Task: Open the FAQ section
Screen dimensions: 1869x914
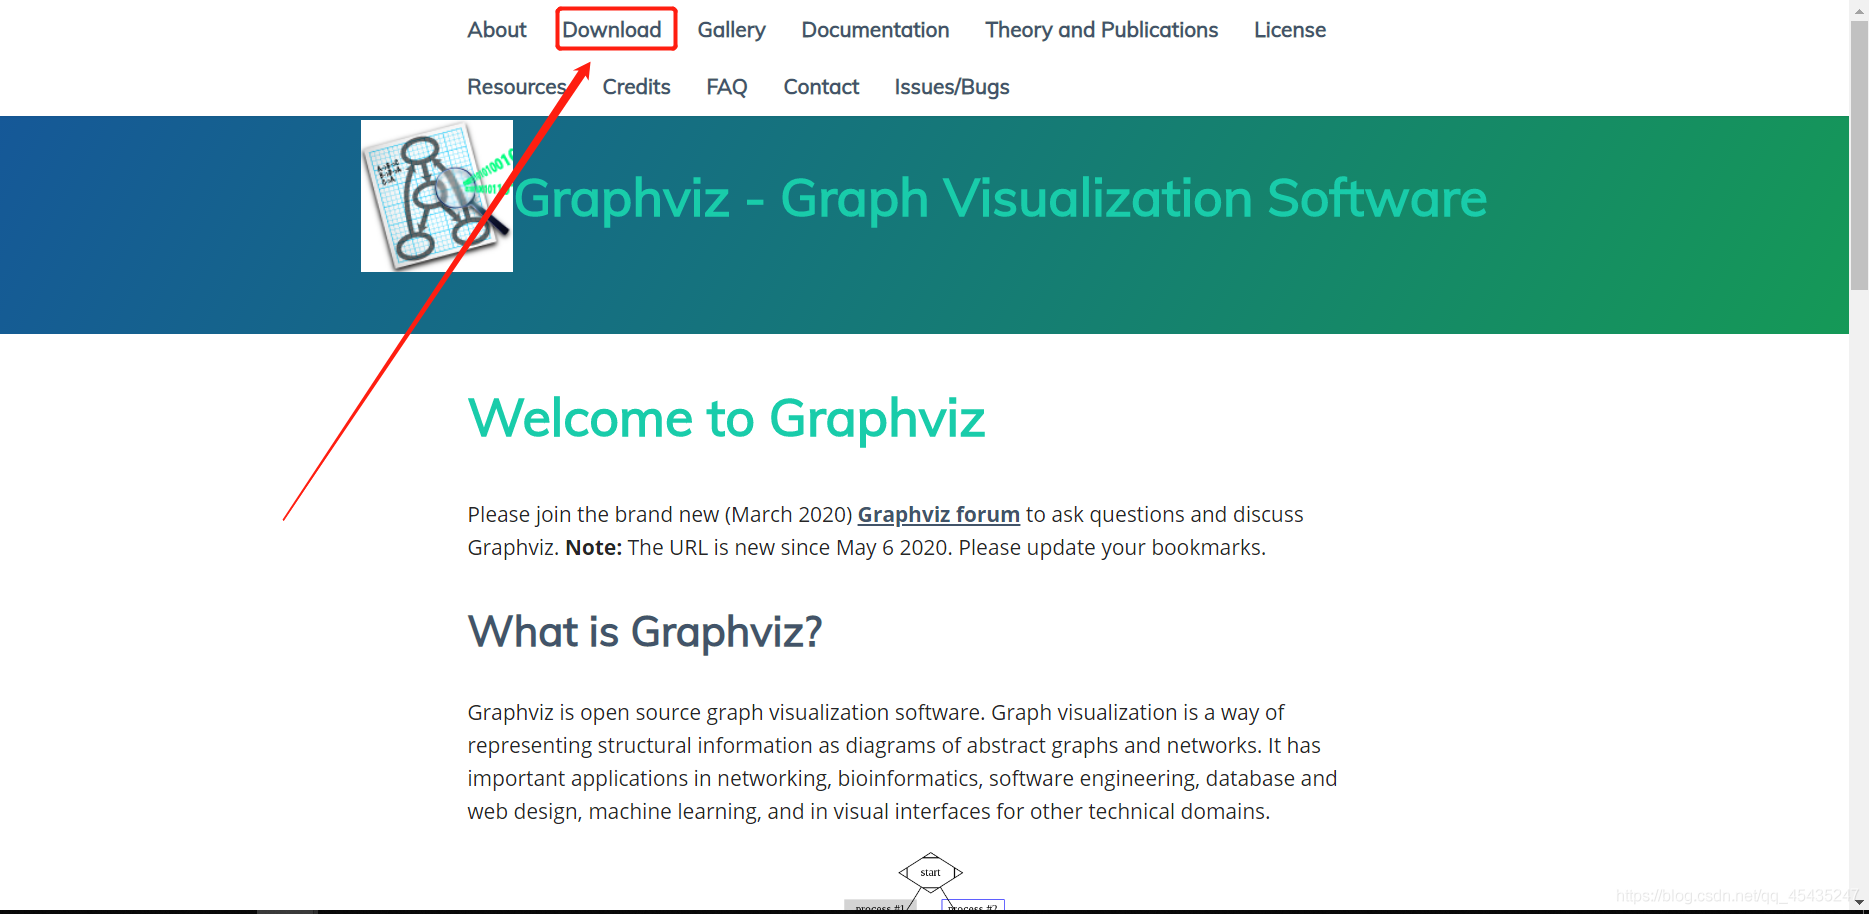Action: pyautogui.click(x=726, y=87)
